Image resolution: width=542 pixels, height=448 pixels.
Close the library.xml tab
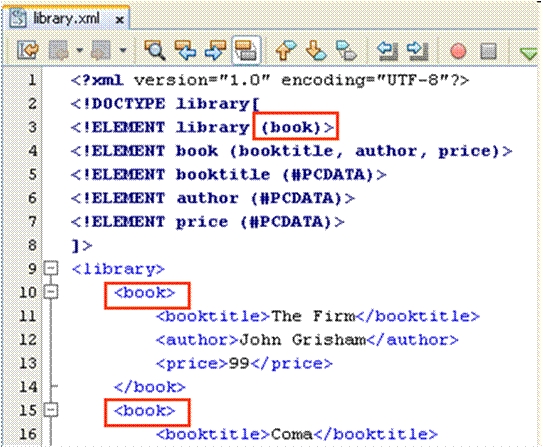(120, 20)
